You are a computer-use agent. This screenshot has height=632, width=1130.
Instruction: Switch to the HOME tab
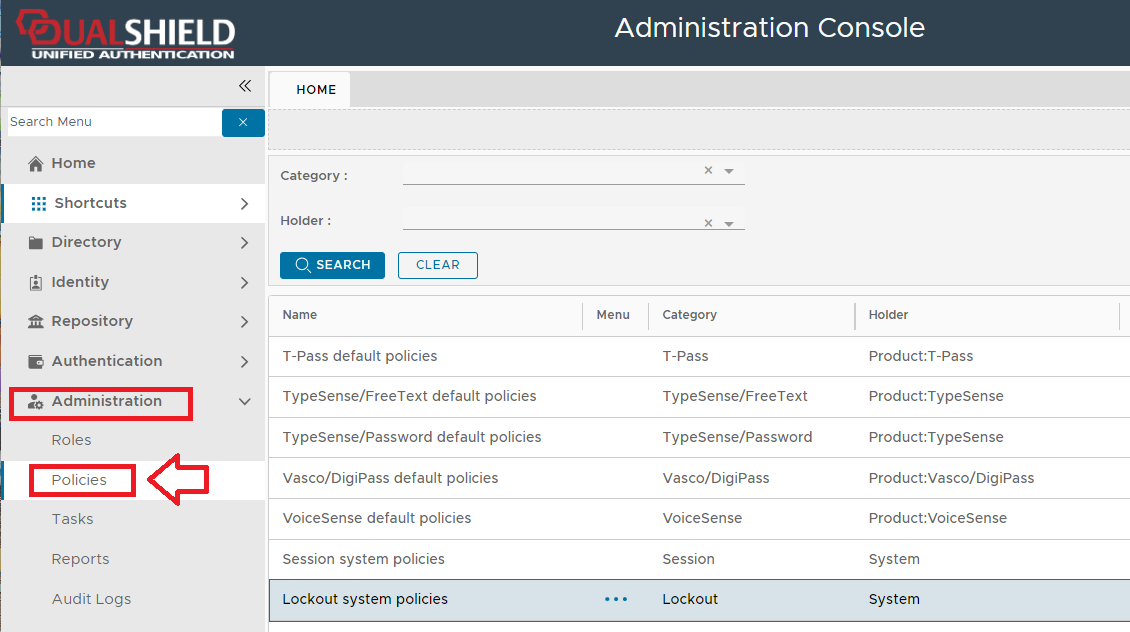(x=316, y=89)
